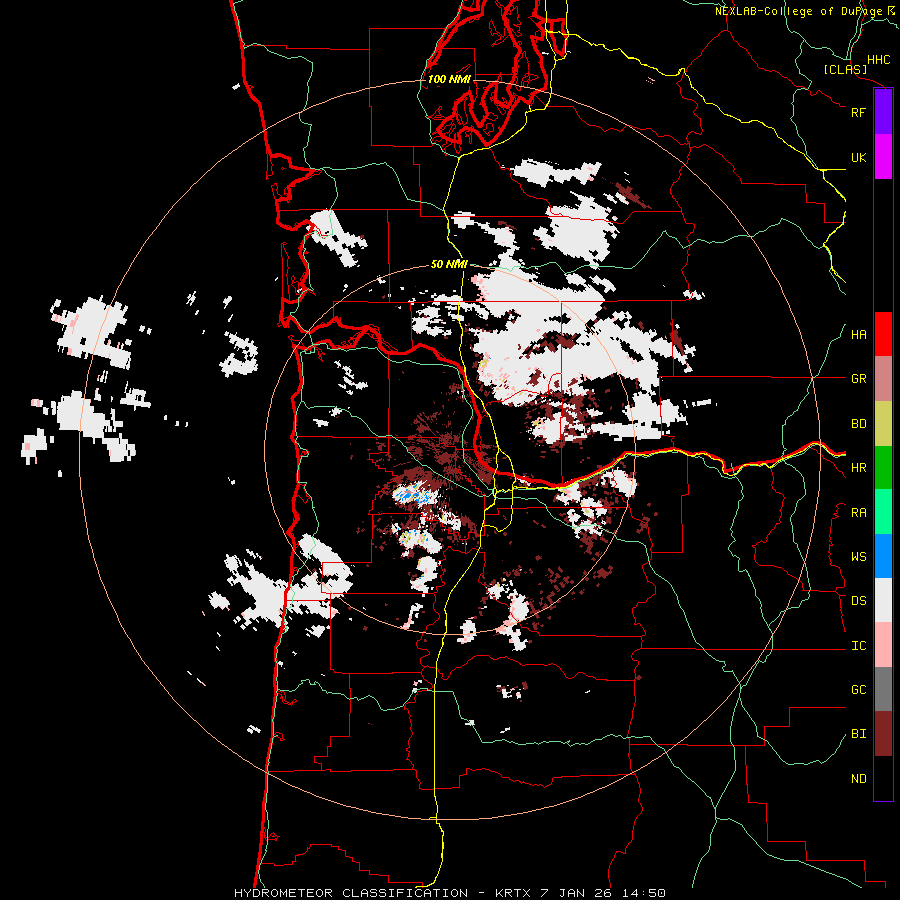900x900 pixels.
Task: Click the 100 NMI range ring label
Action: tap(449, 79)
